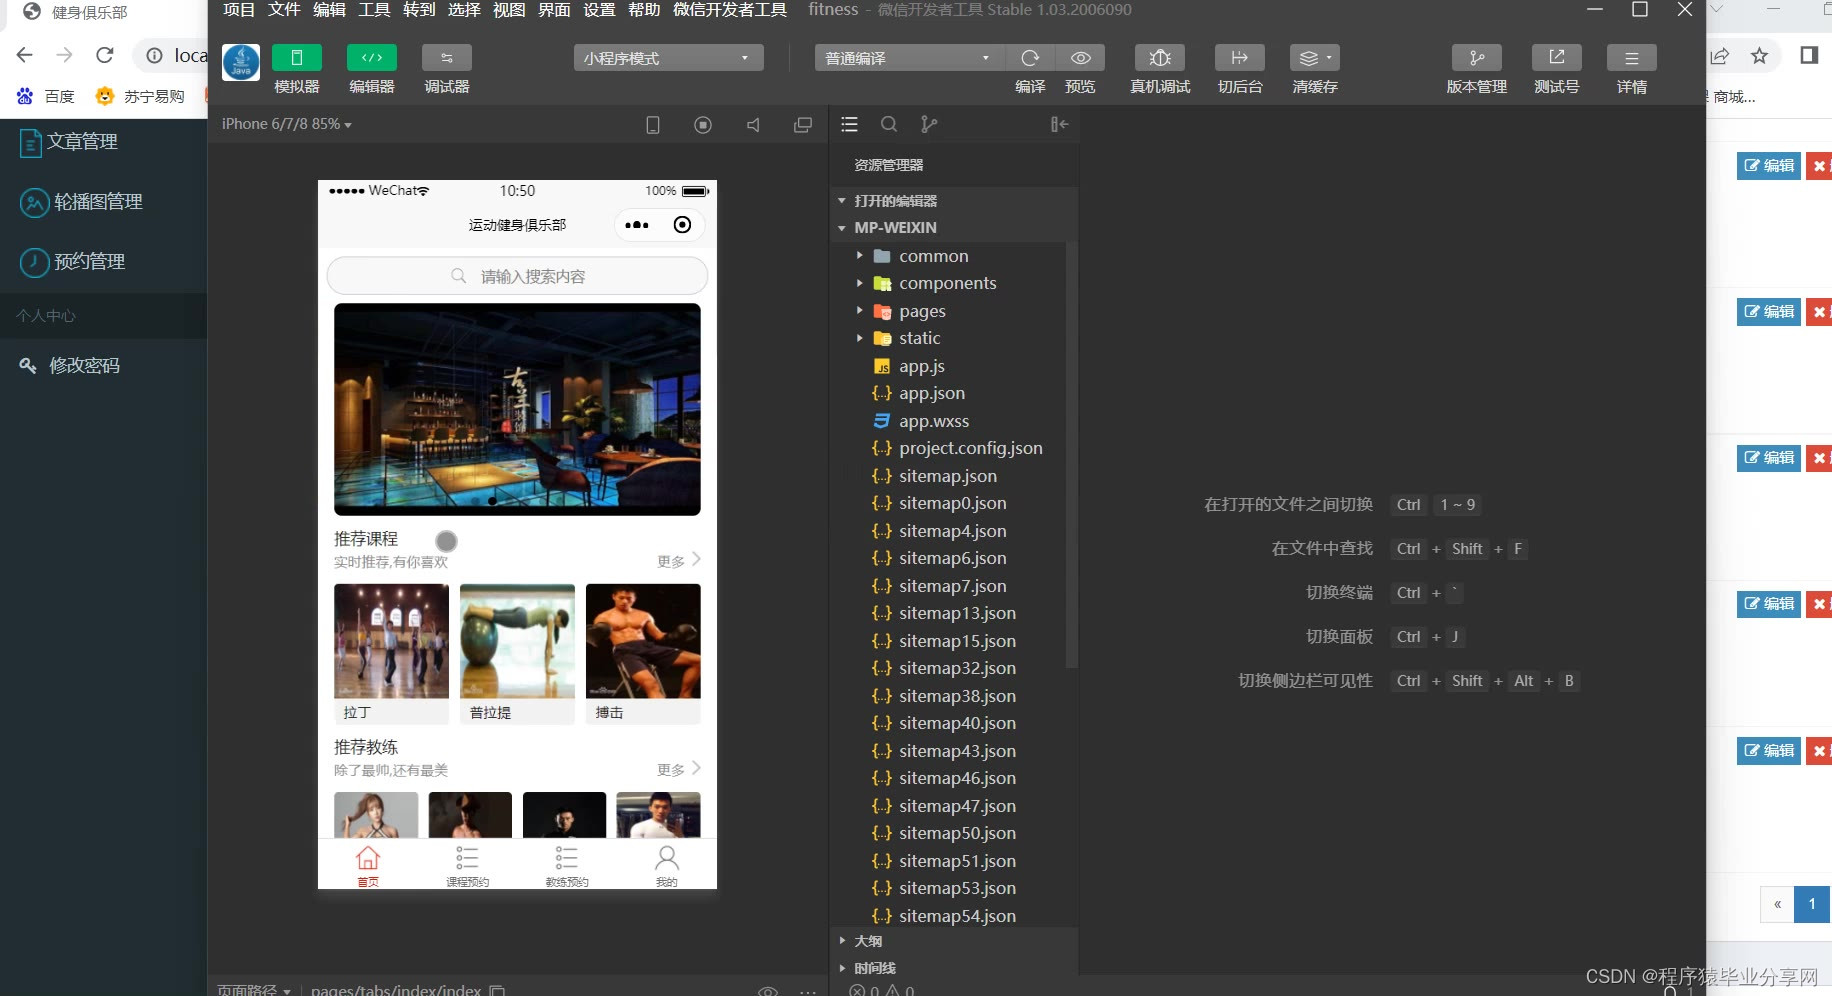1832x996 pixels.
Task: Click the editor search icon
Action: coord(888,124)
